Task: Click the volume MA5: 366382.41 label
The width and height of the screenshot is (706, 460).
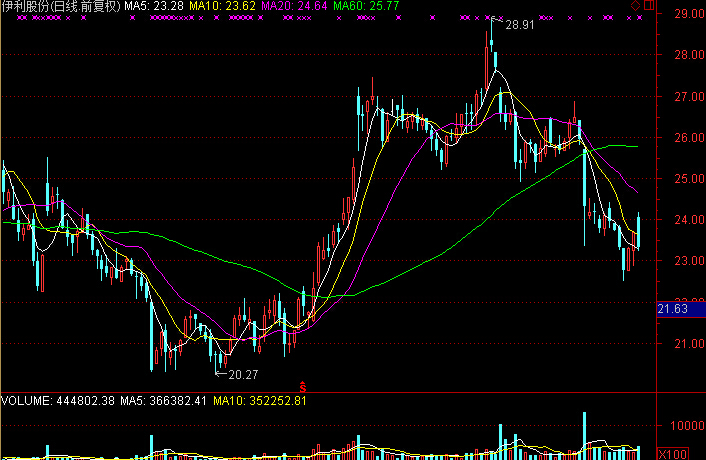Action: click(163, 401)
